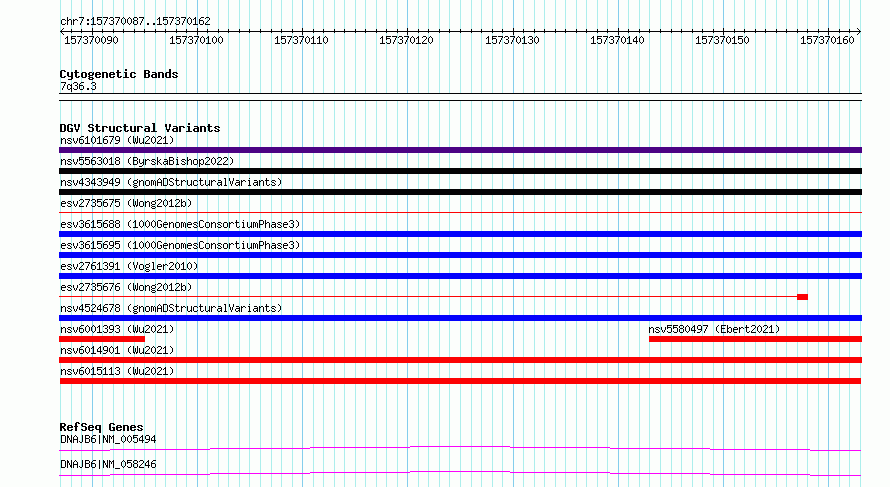Image resolution: width=890 pixels, height=487 pixels.
Task: Click ruler position 157370140
Action: tap(617, 40)
